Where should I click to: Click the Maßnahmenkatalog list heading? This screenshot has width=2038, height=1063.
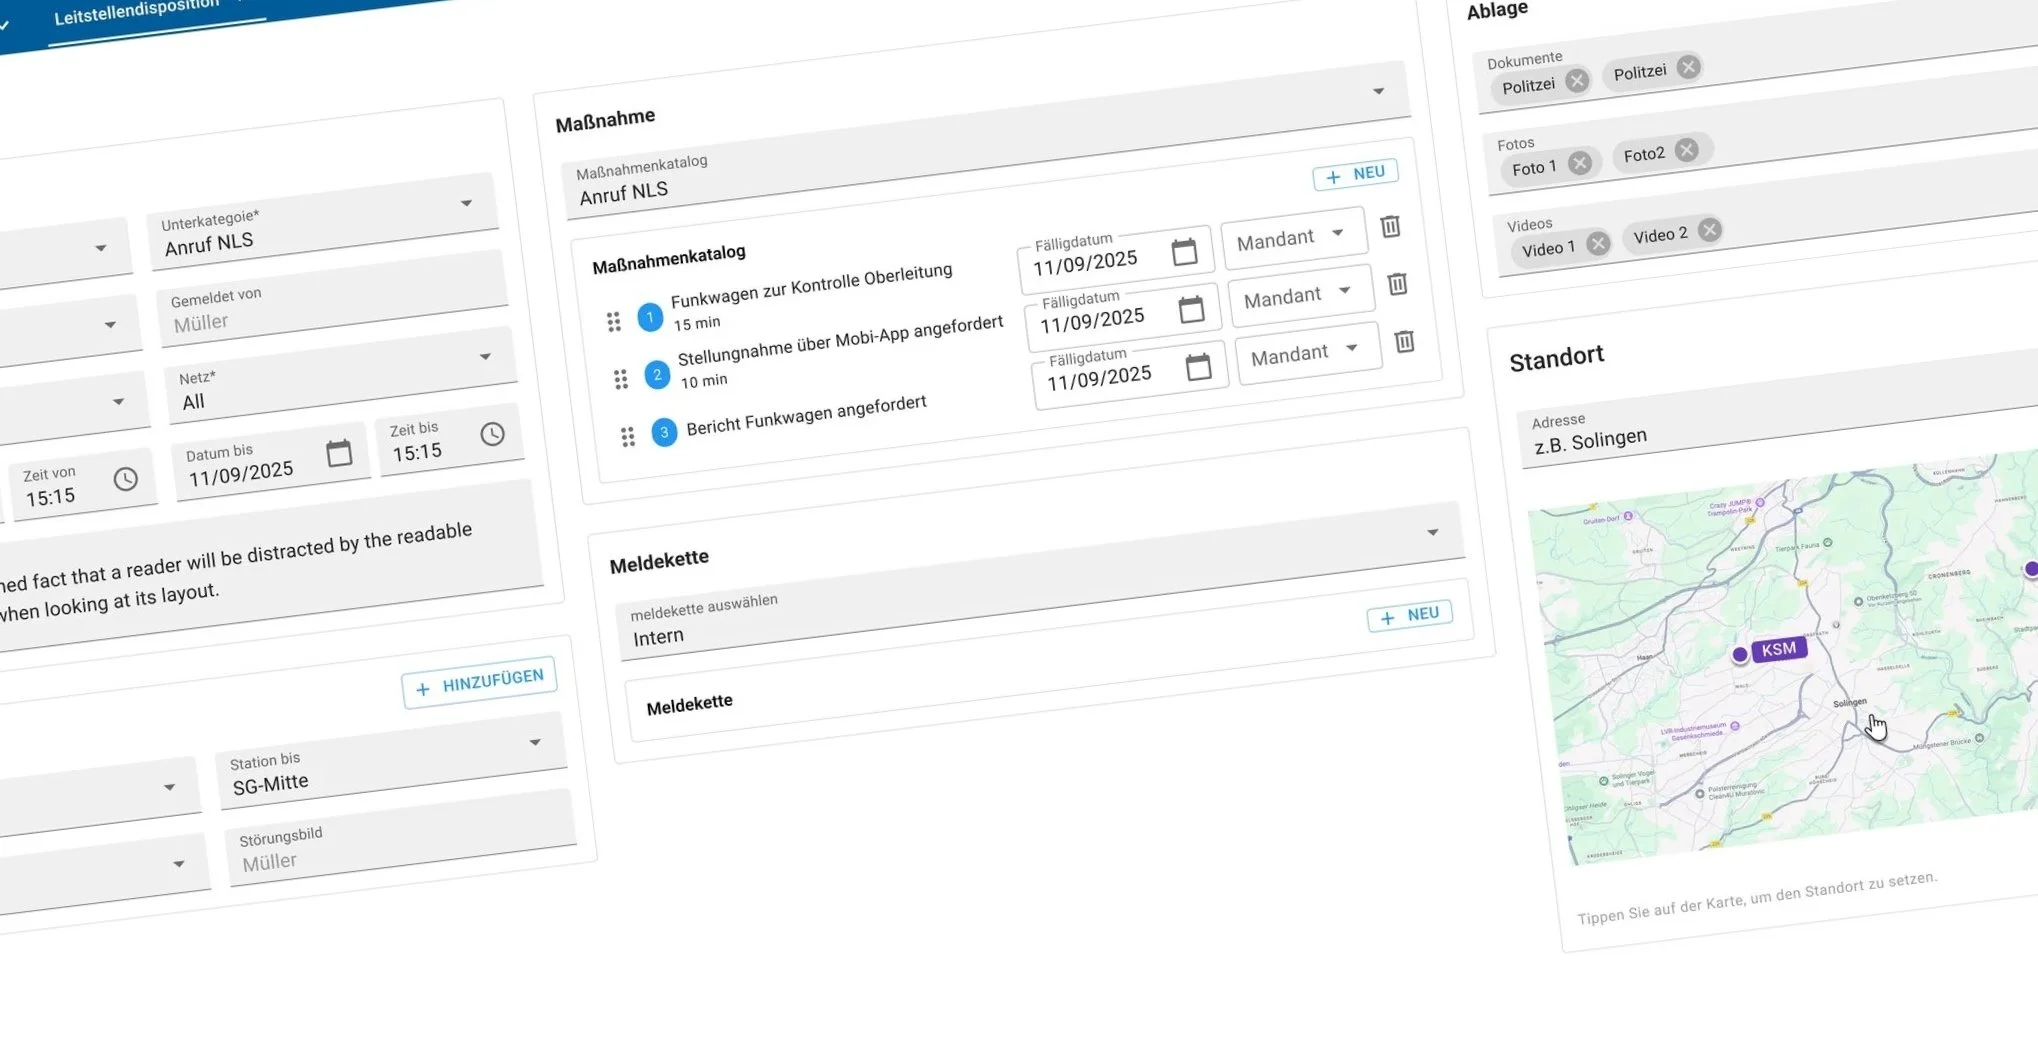point(669,259)
